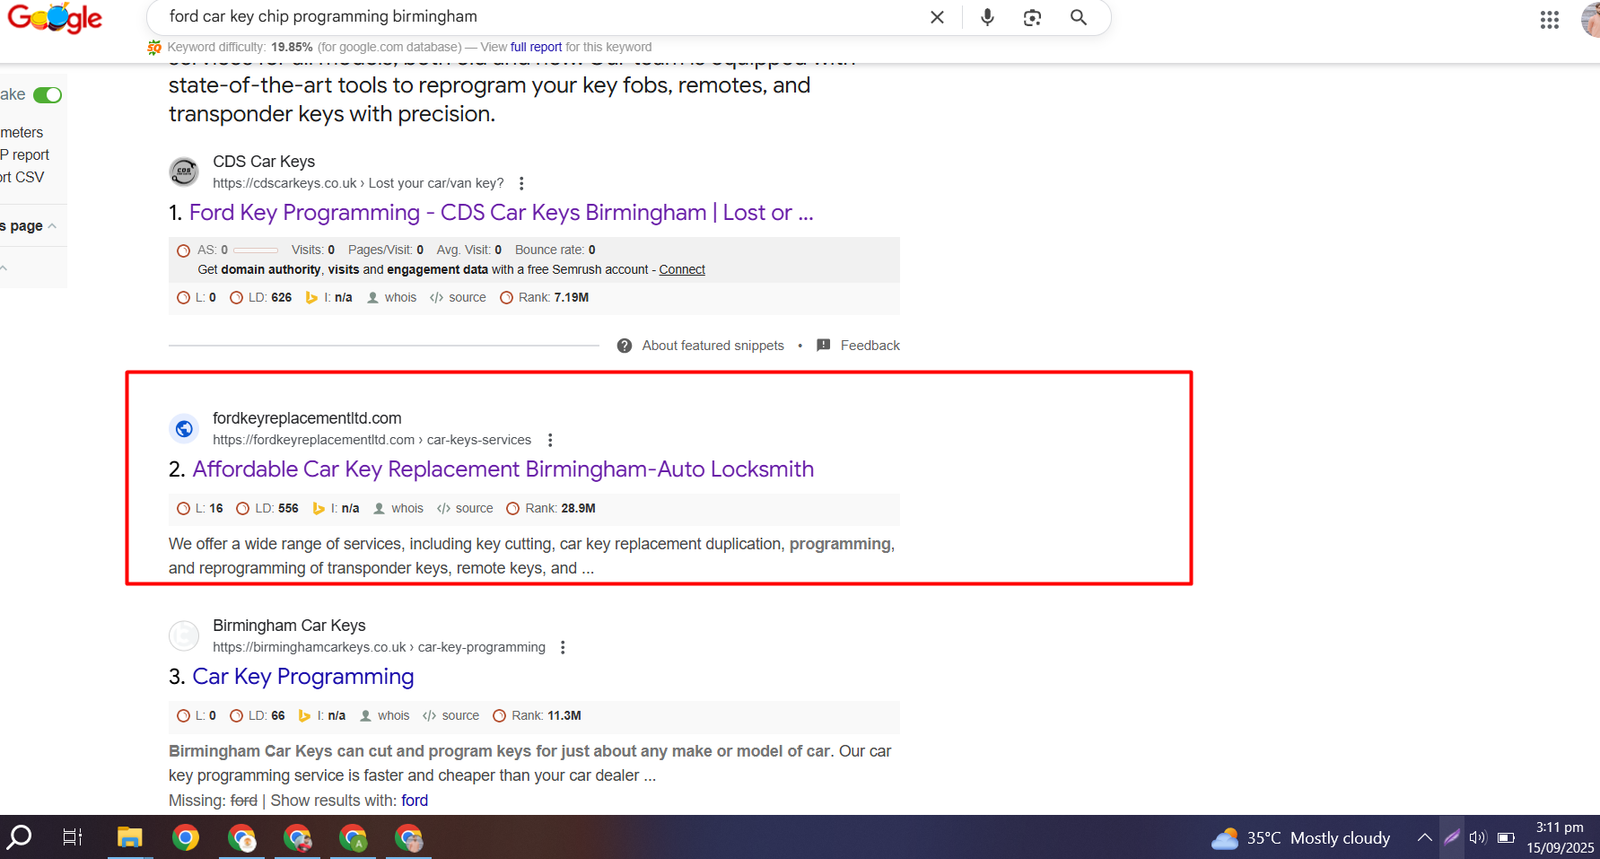This screenshot has width=1600, height=859.
Task: Open more options for CDS Car Keys result
Action: pos(521,183)
